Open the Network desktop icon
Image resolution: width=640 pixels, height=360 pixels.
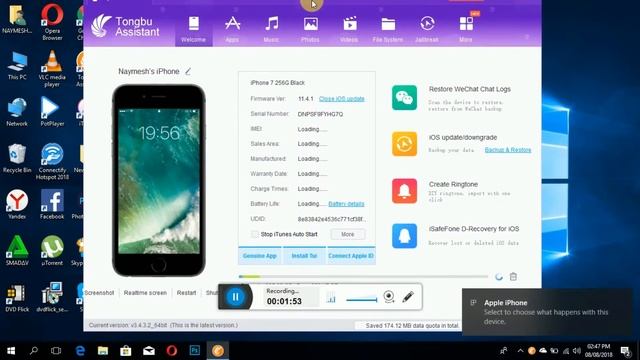click(17, 111)
